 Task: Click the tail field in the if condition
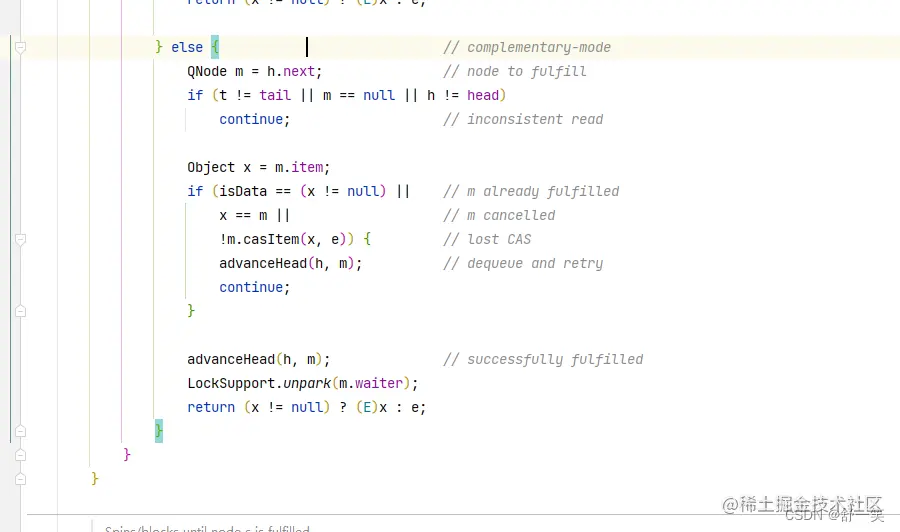coord(275,95)
